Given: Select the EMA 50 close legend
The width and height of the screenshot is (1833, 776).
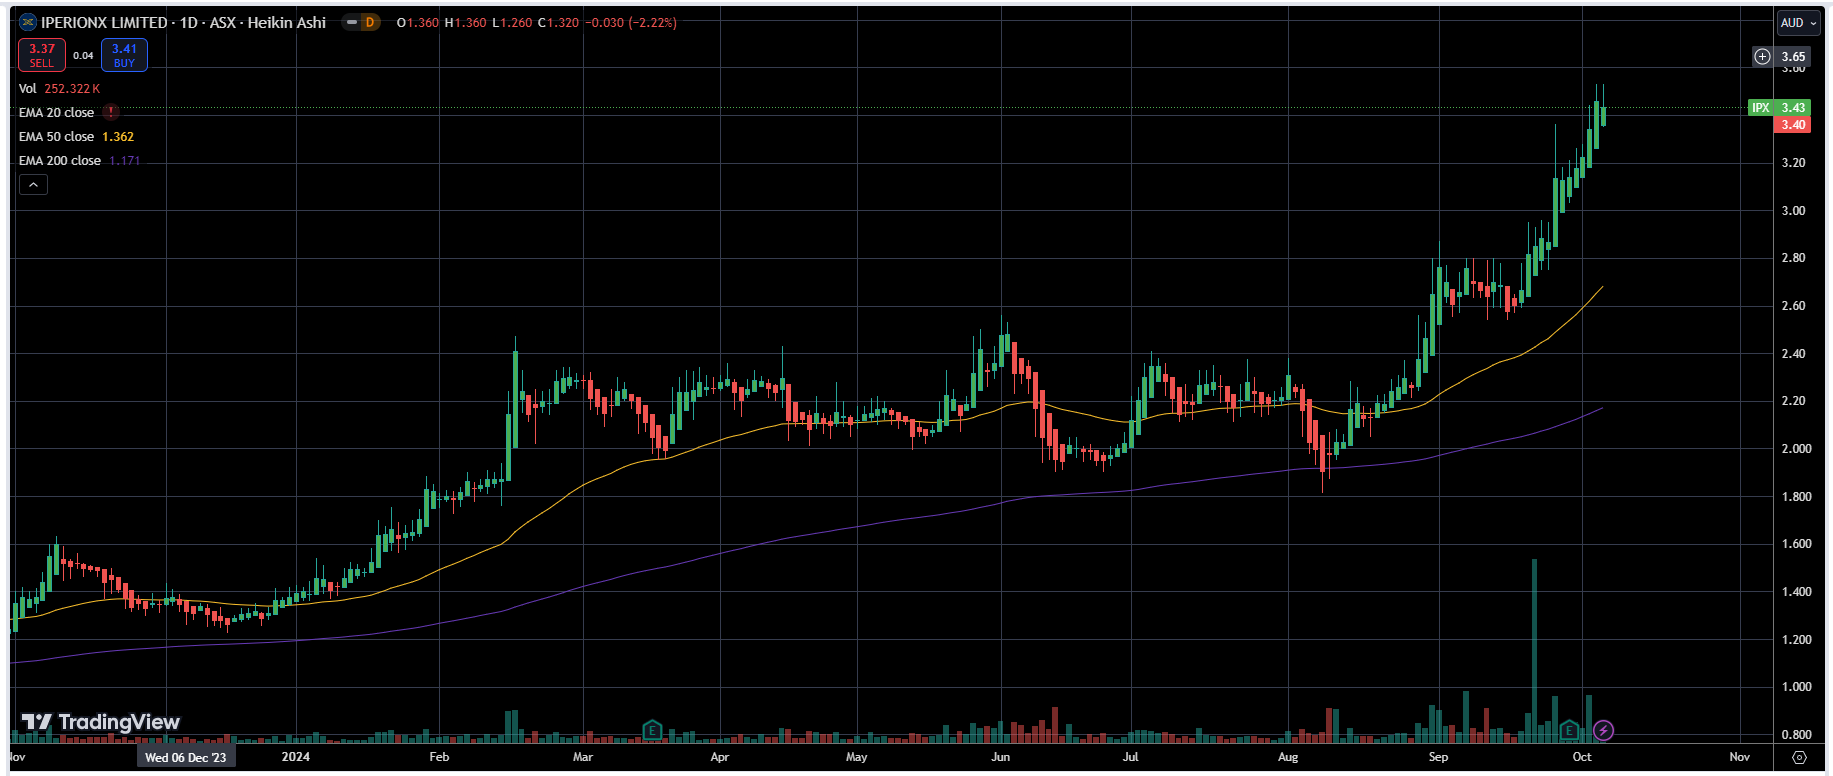Looking at the screenshot, I should pyautogui.click(x=56, y=136).
